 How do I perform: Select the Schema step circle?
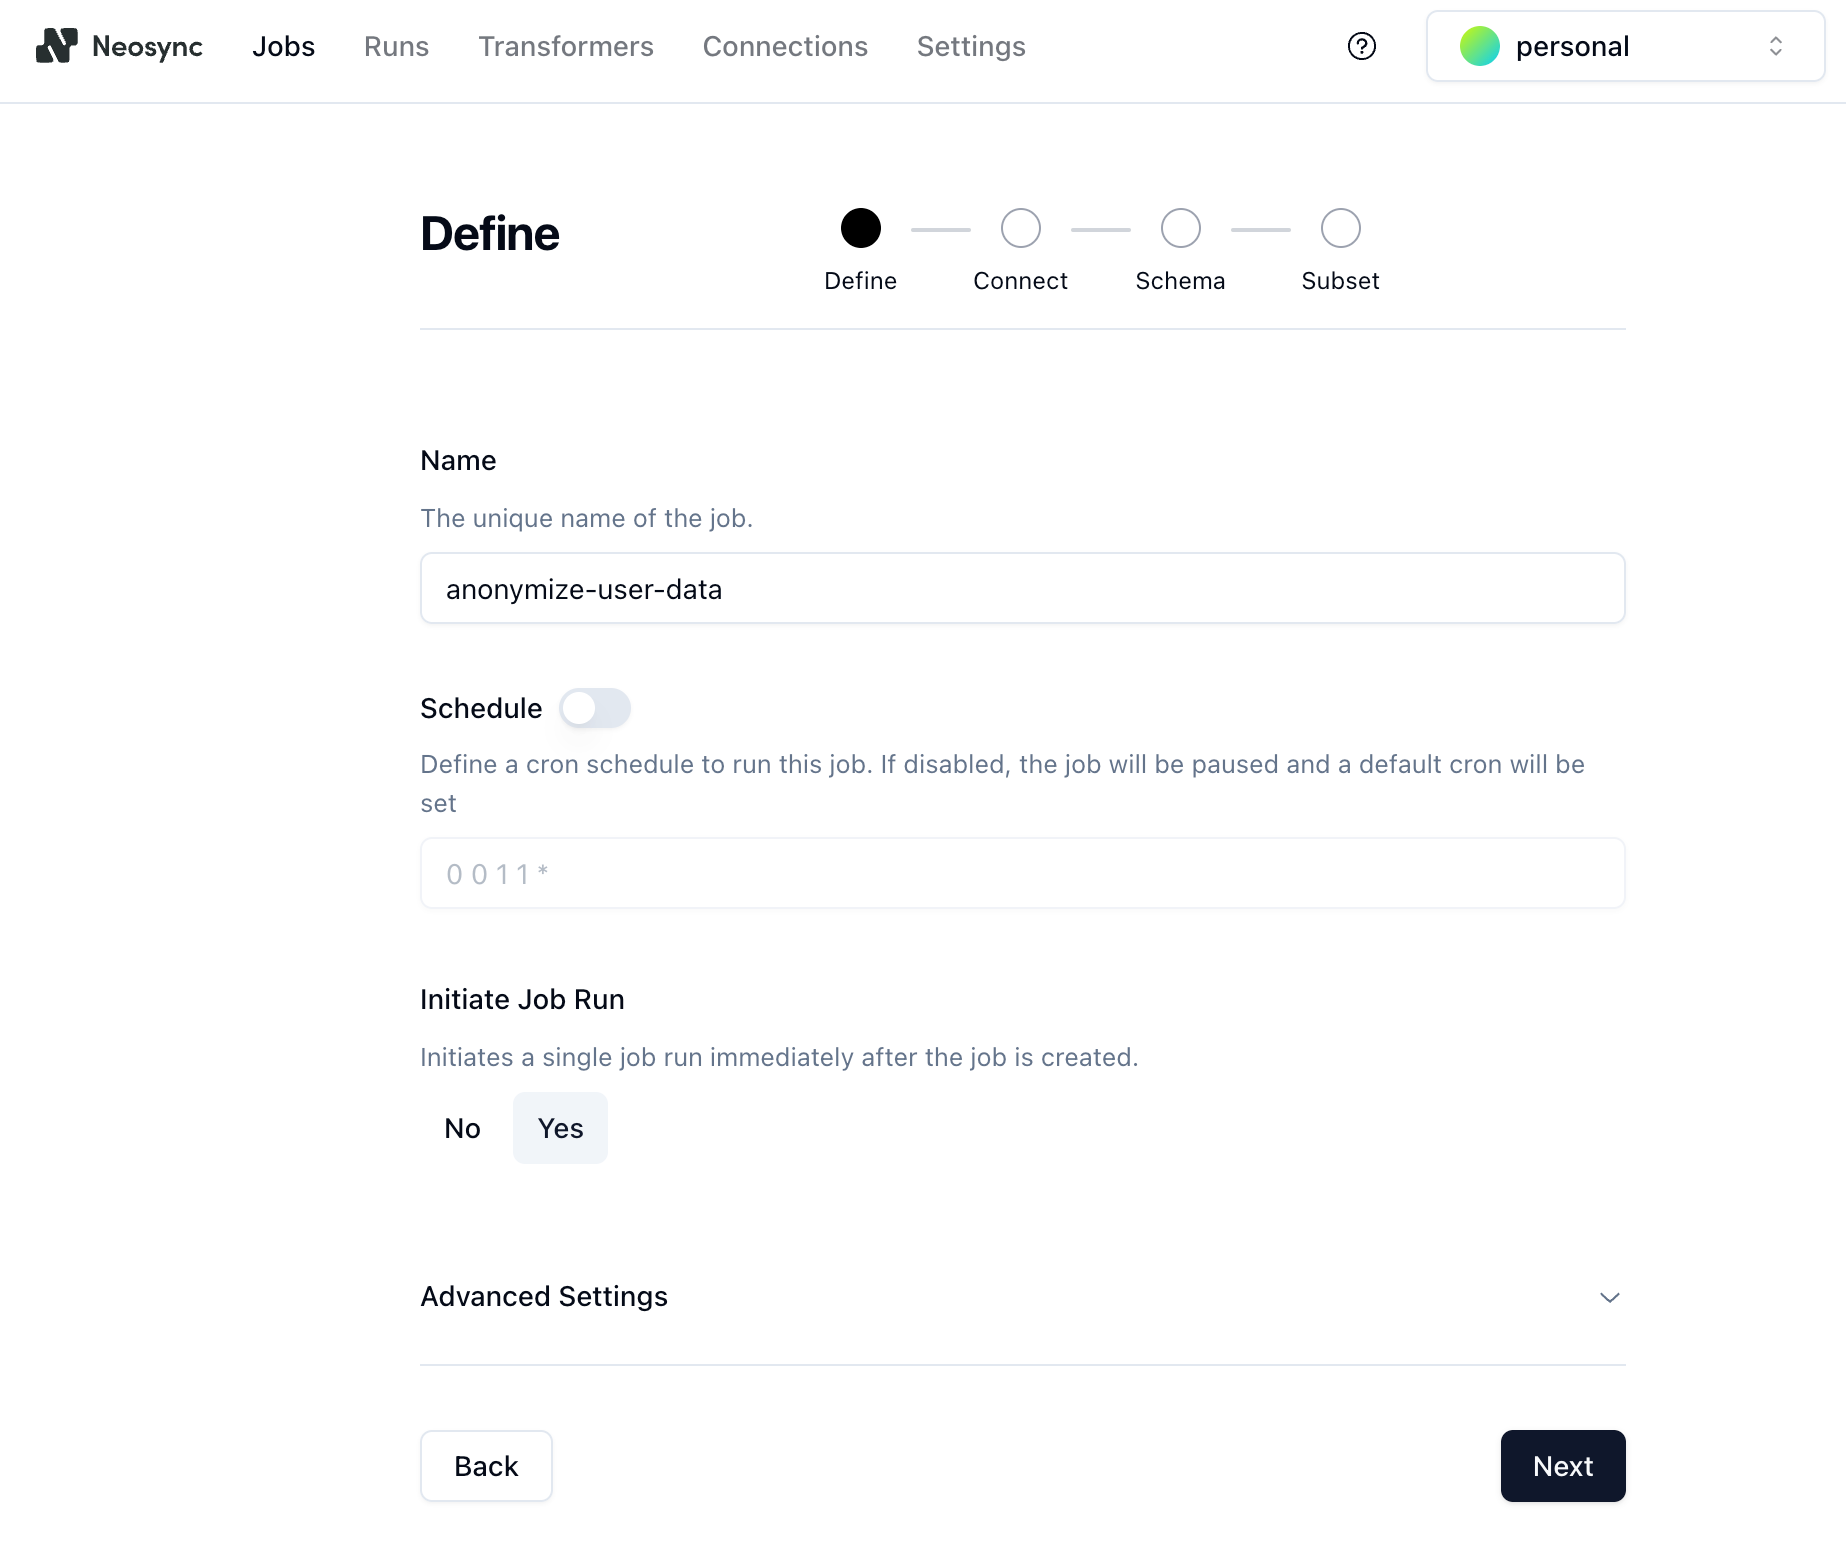point(1180,228)
